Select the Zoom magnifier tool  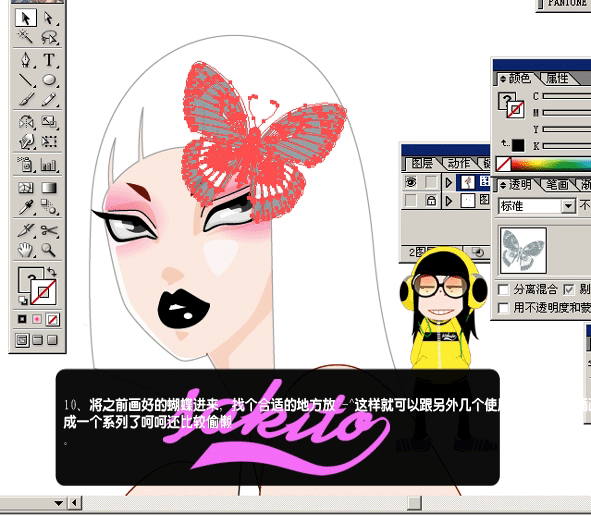coord(49,250)
